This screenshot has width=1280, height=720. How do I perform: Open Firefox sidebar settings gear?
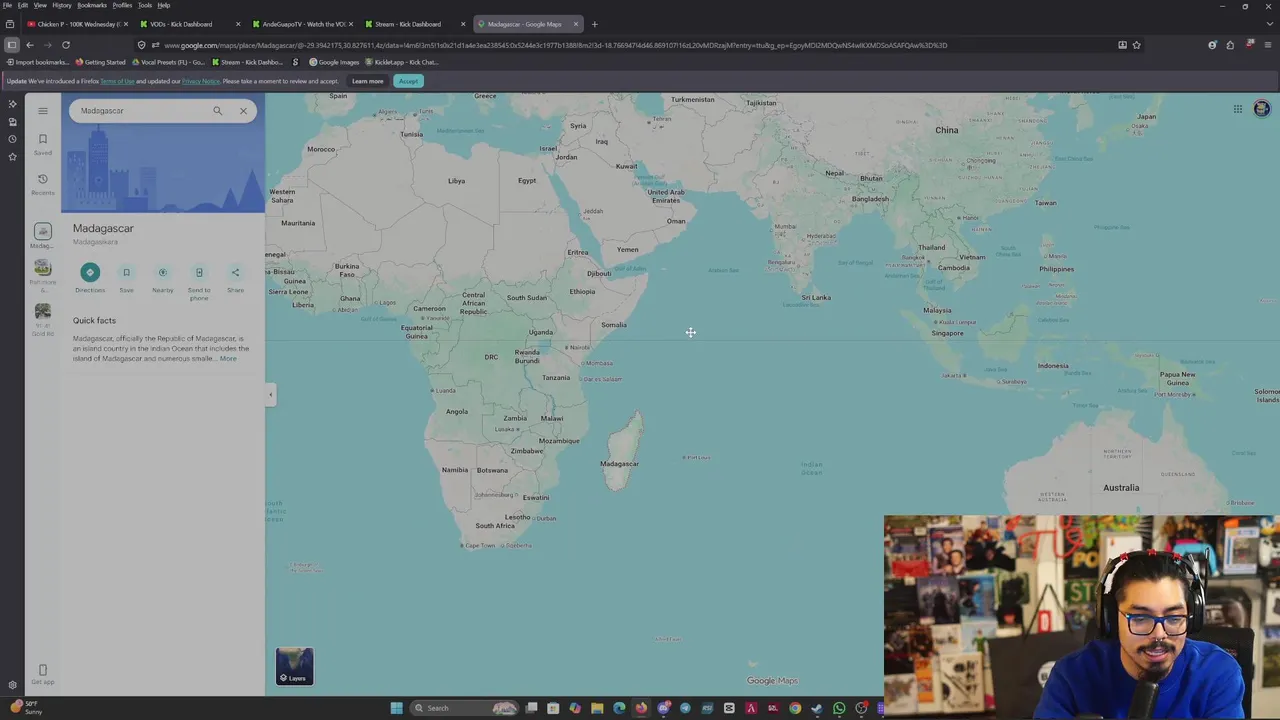click(12, 685)
